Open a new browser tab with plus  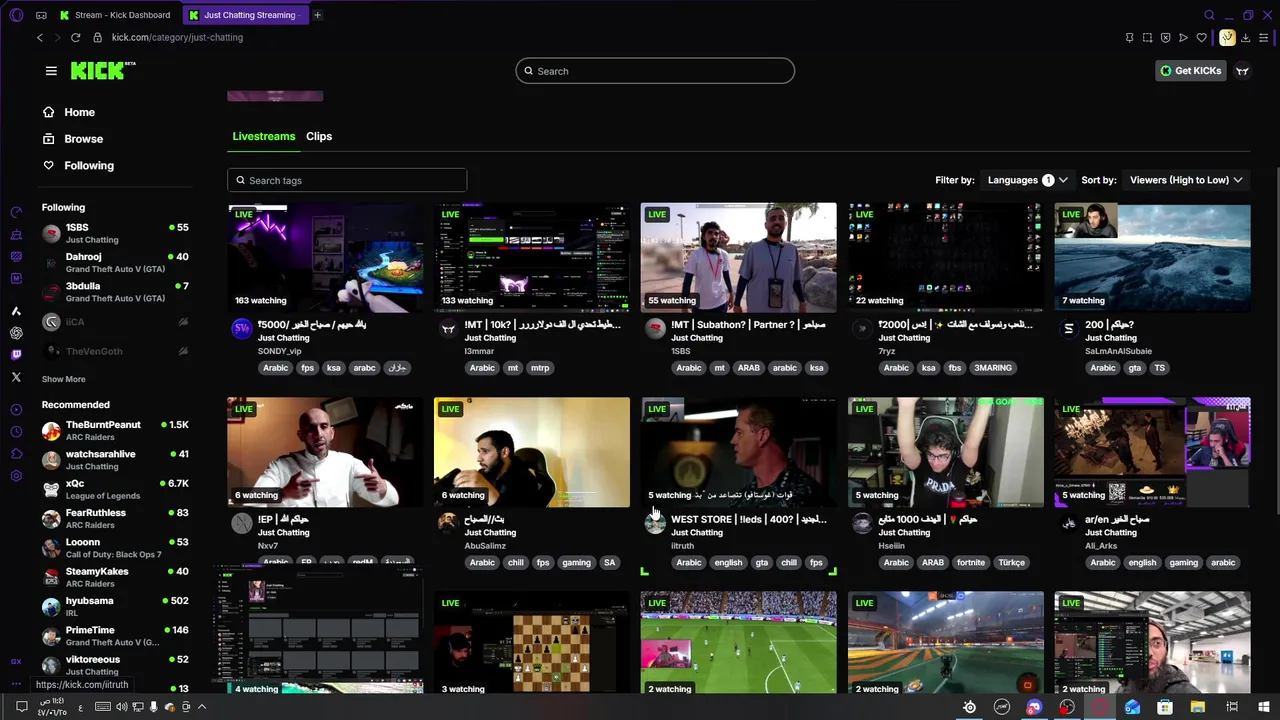[317, 15]
